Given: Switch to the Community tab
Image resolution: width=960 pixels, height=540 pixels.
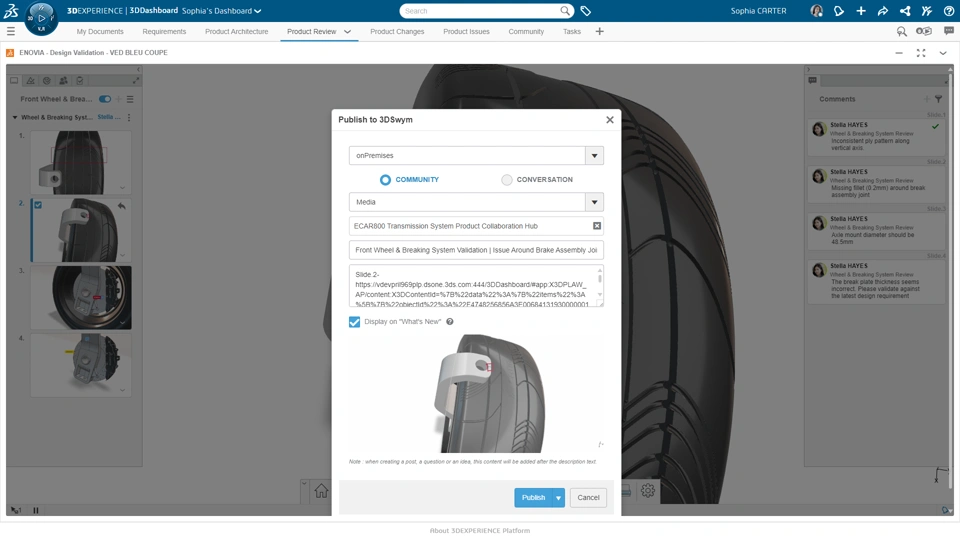Looking at the screenshot, I should click(x=526, y=31).
